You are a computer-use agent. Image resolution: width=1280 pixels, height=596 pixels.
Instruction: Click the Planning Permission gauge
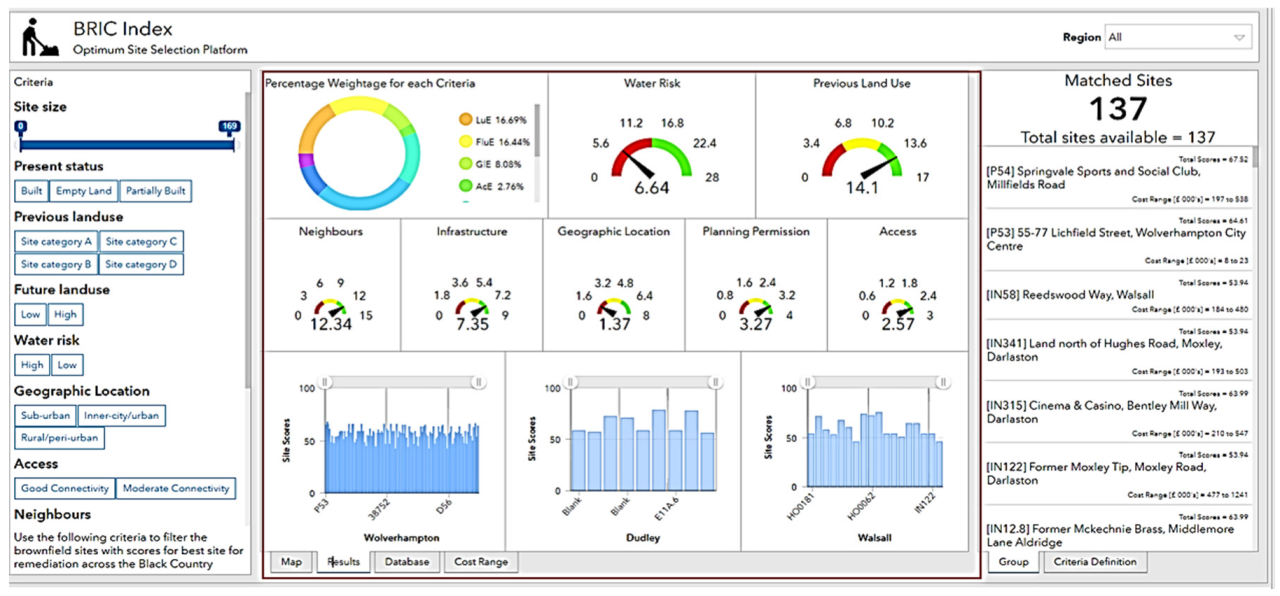756,308
